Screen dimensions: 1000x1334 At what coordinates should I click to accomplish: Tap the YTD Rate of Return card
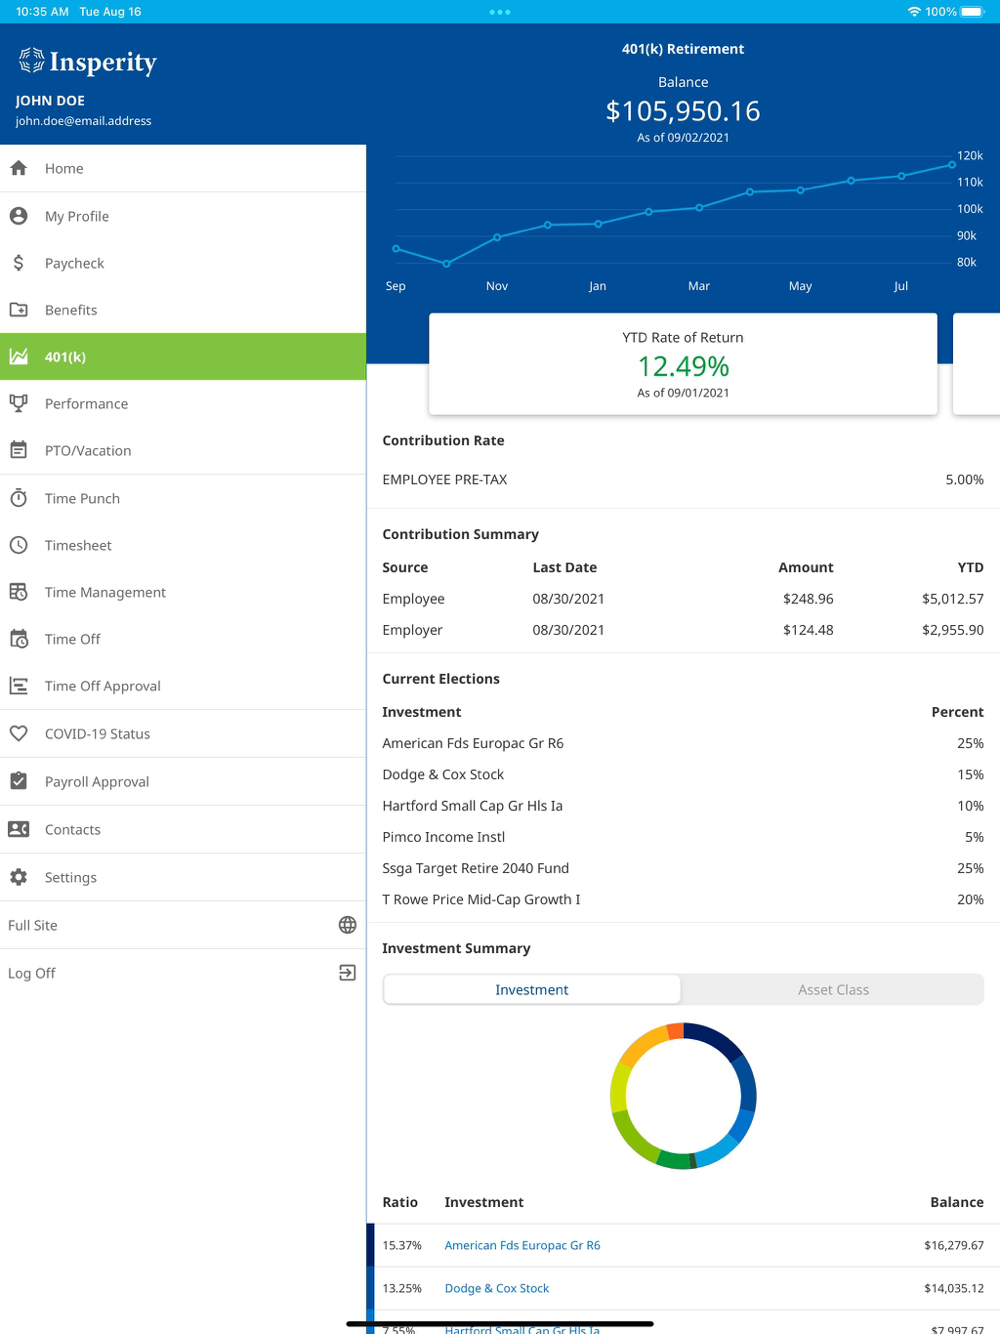pos(683,364)
